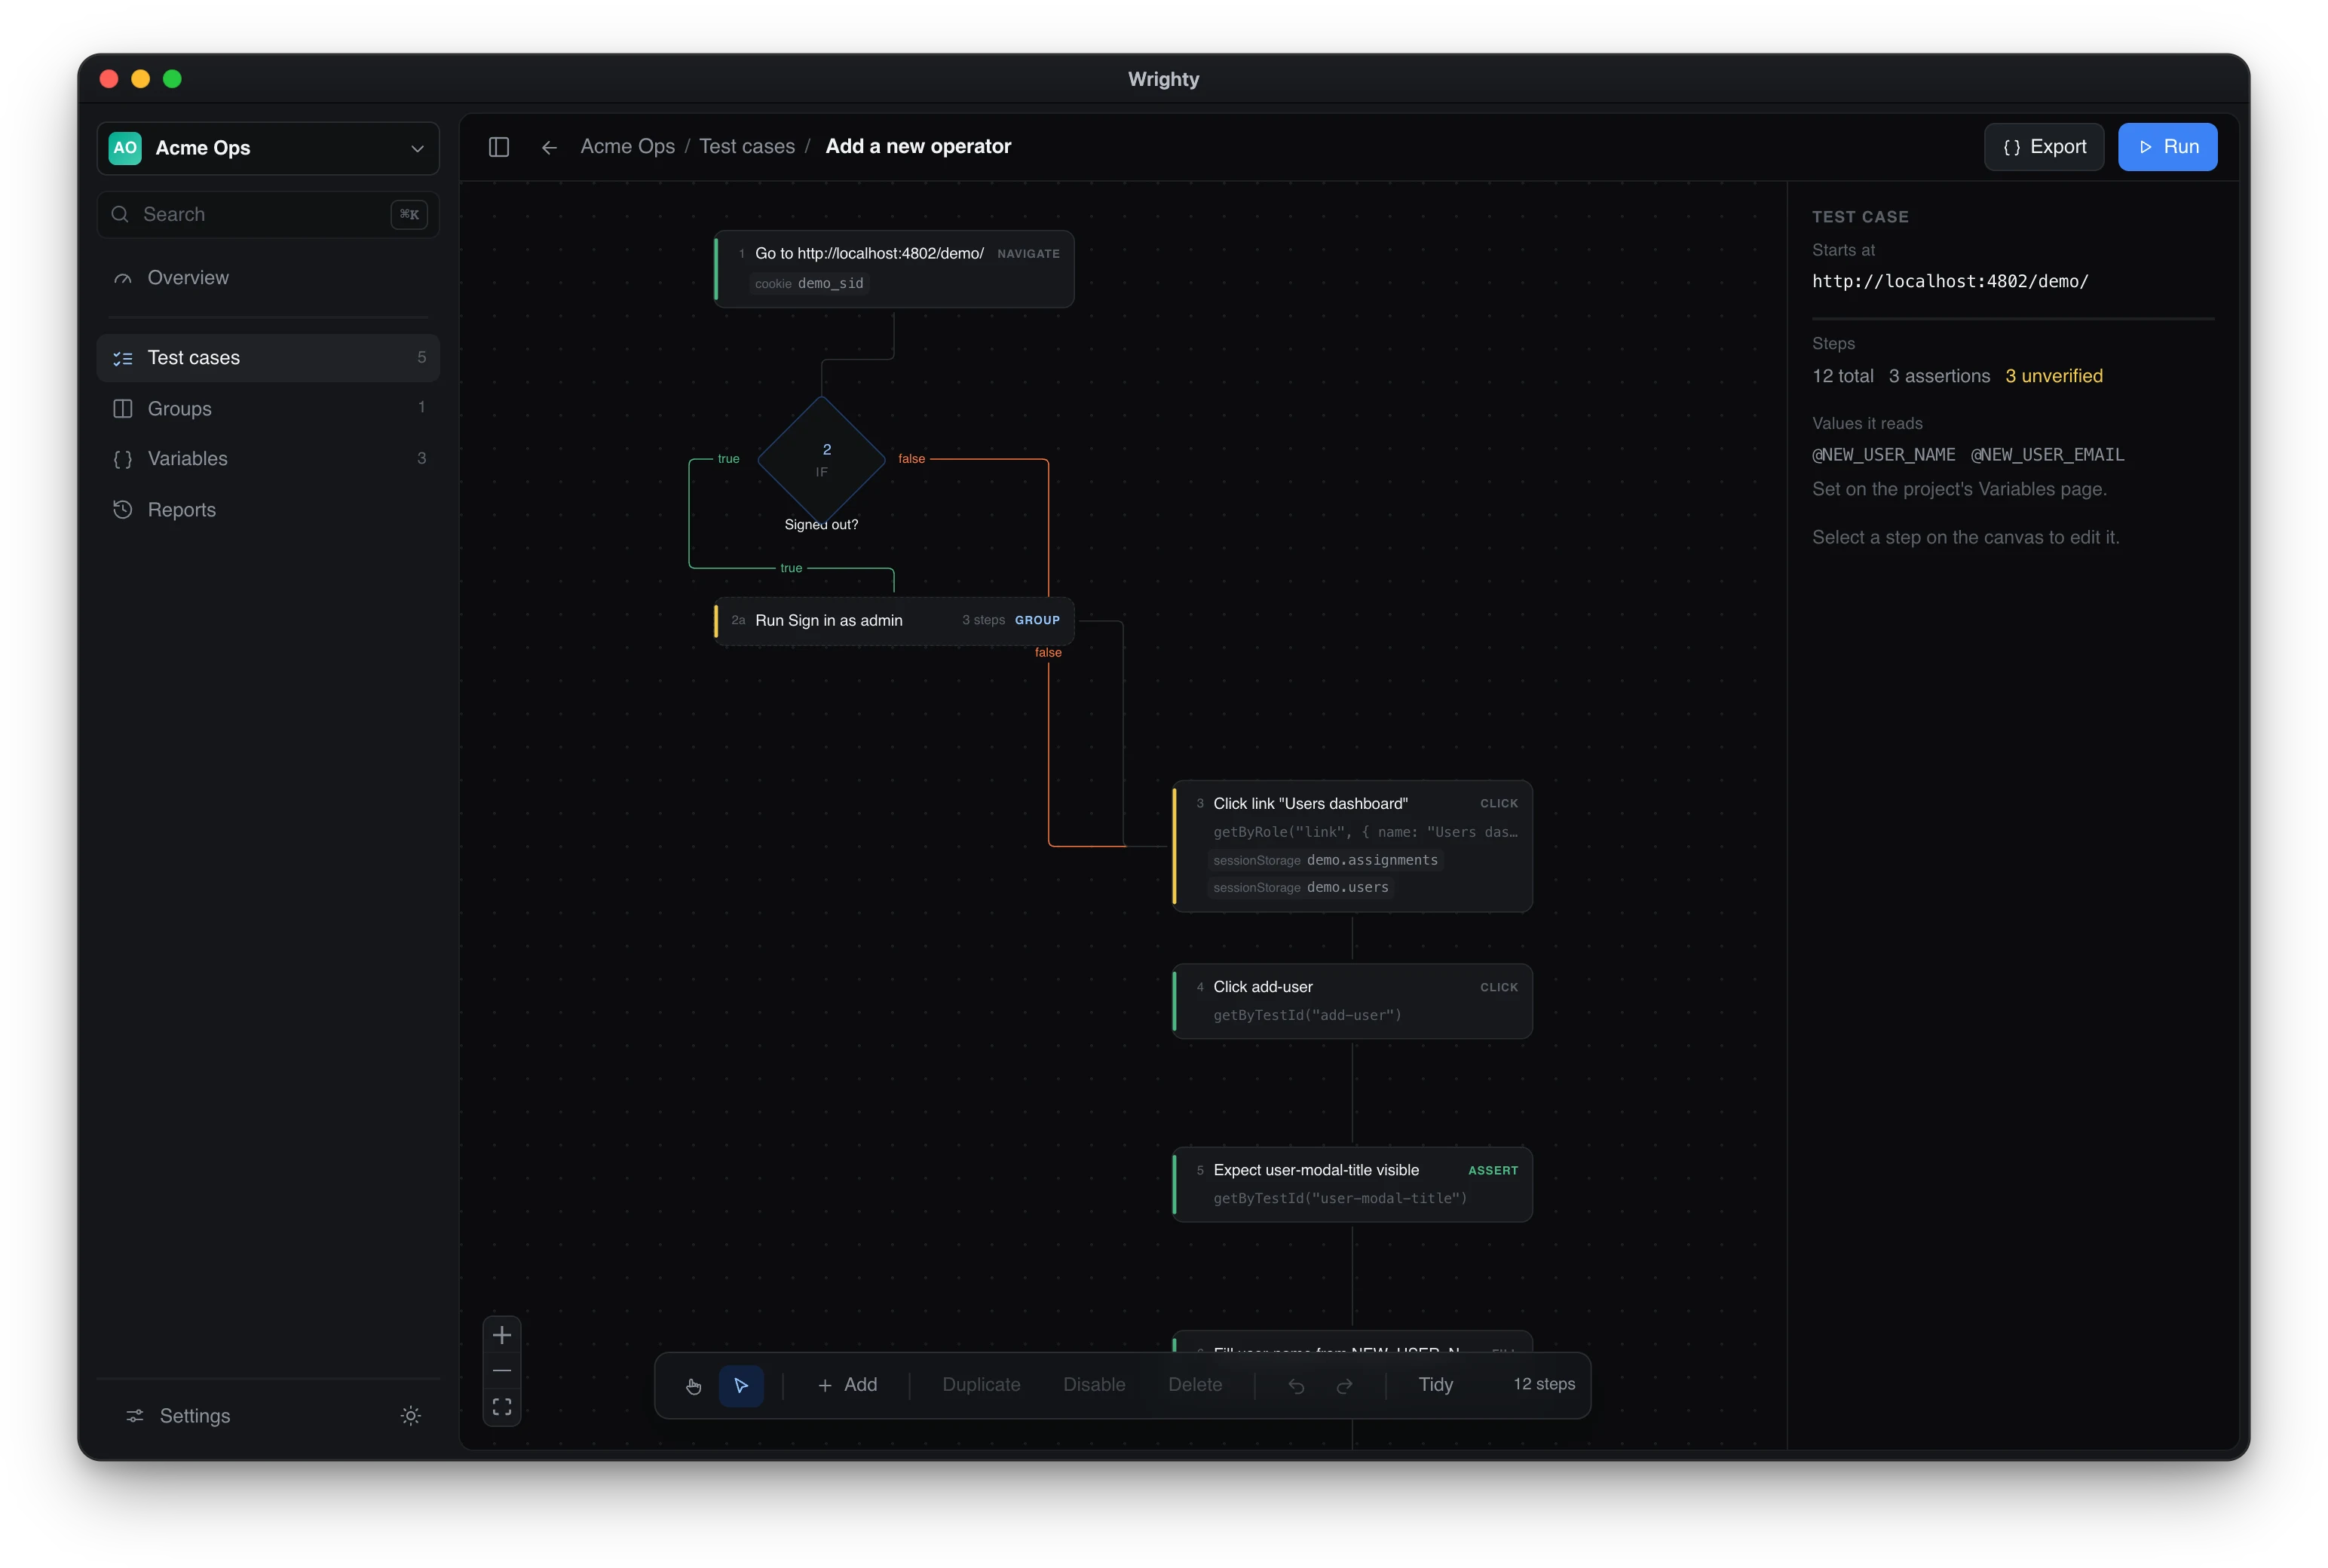Image resolution: width=2328 pixels, height=1568 pixels.
Task: Click the blue Run button
Action: [2167, 147]
